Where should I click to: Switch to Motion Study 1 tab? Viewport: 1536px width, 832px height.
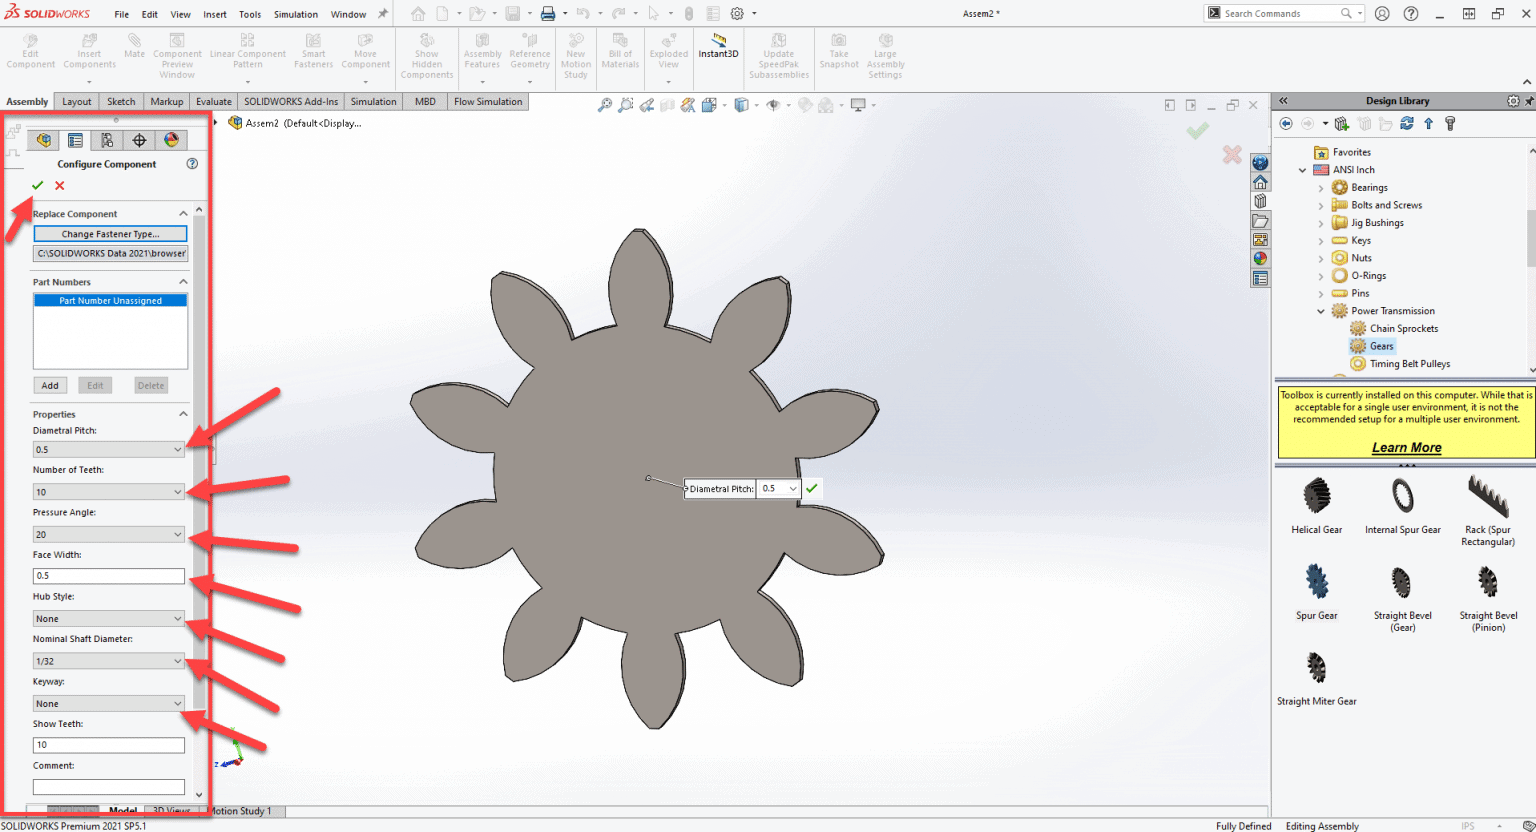[x=239, y=811]
